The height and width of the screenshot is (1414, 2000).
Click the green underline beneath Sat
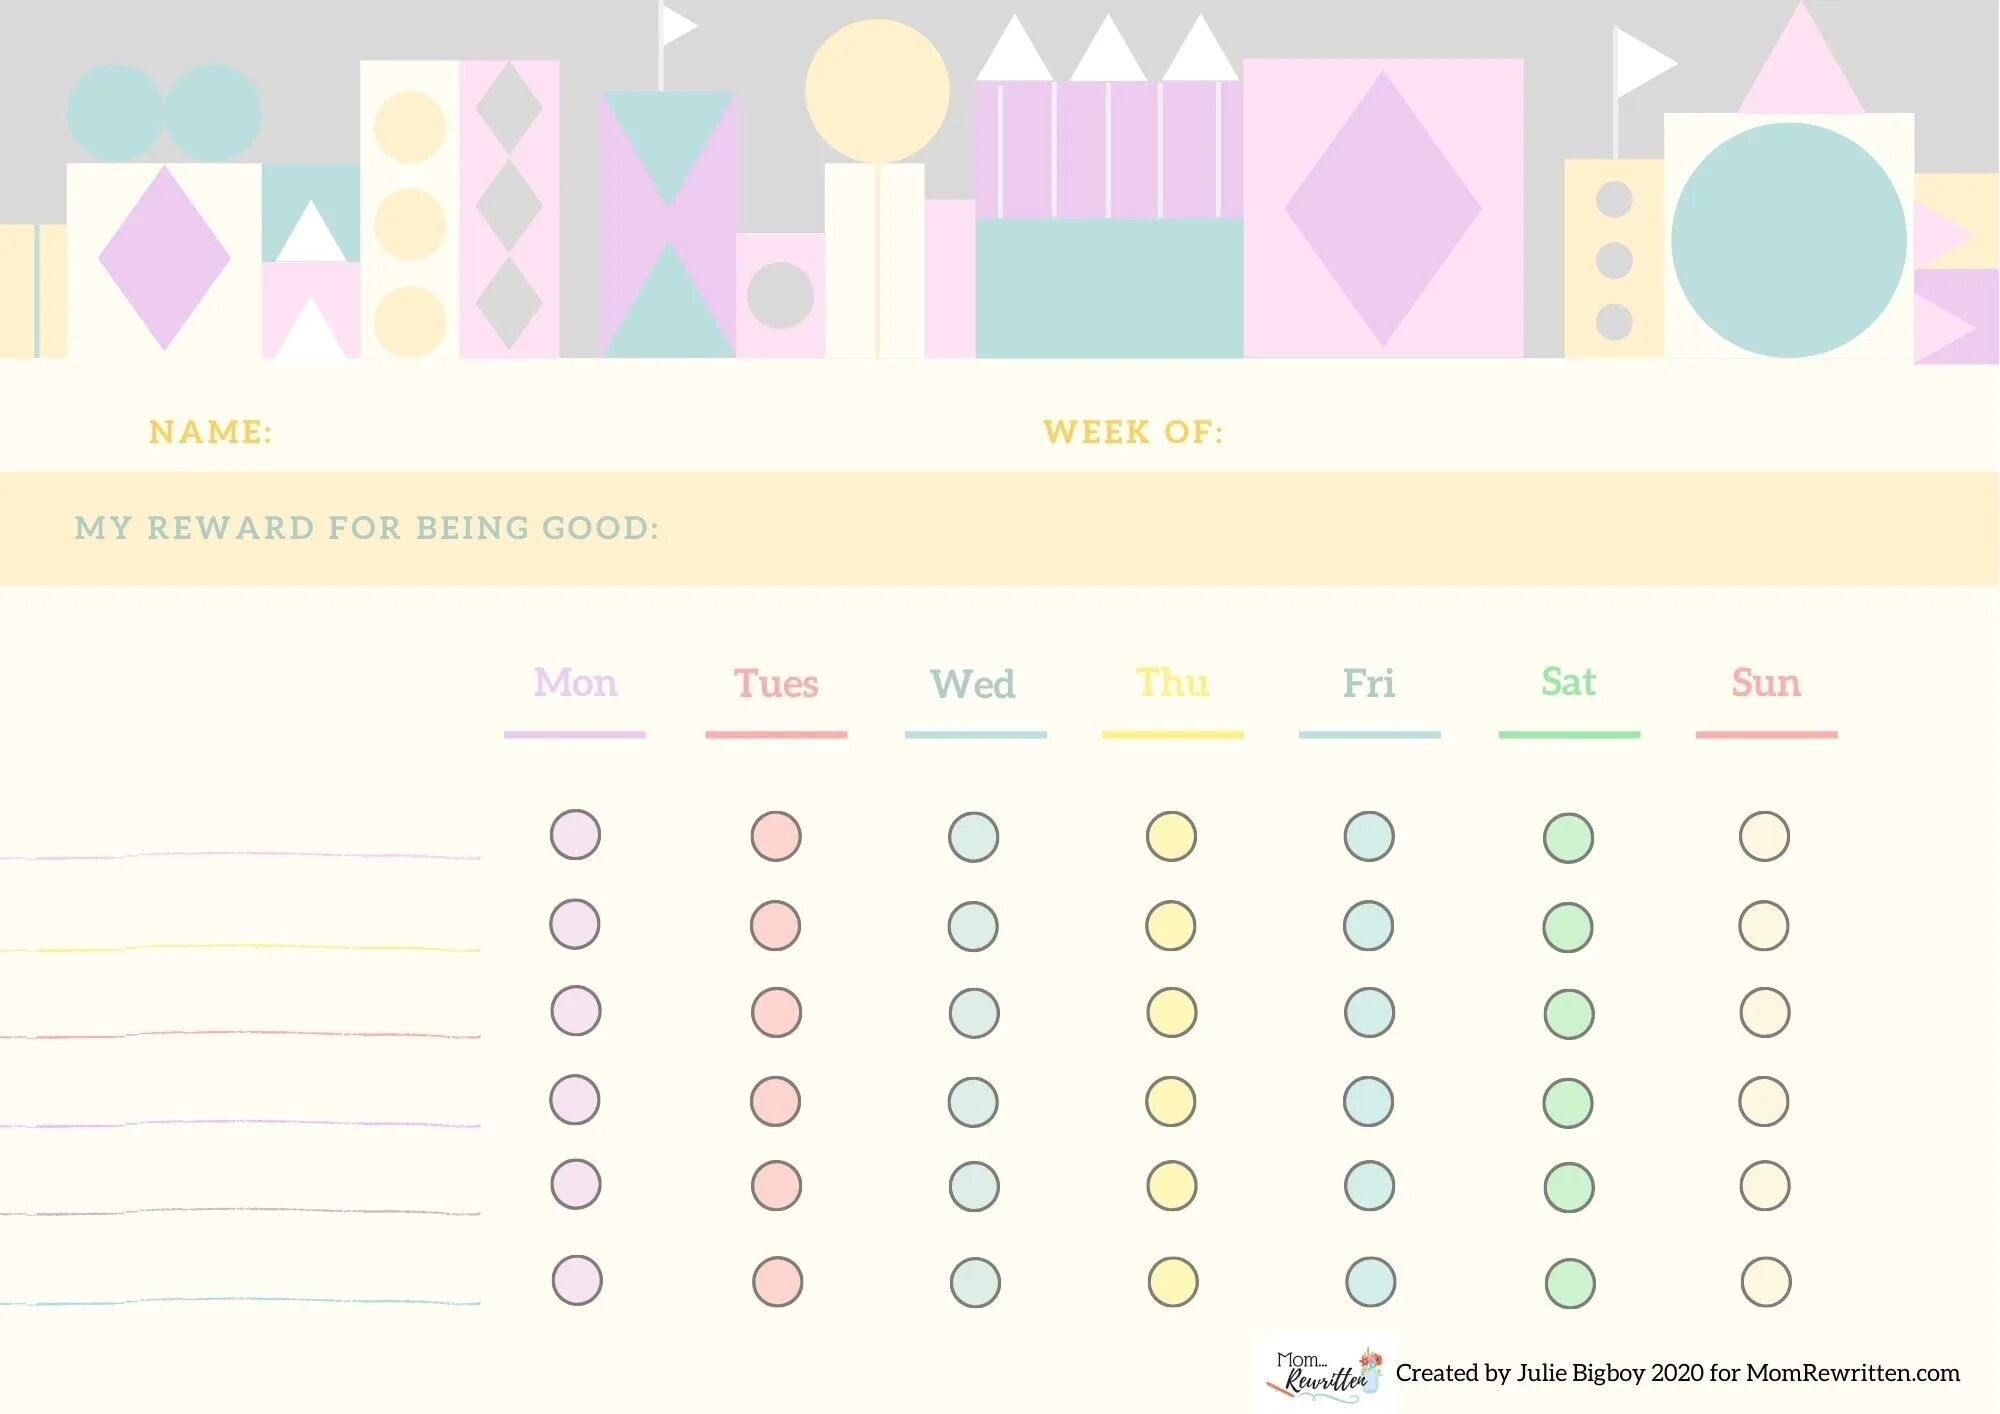point(1568,735)
